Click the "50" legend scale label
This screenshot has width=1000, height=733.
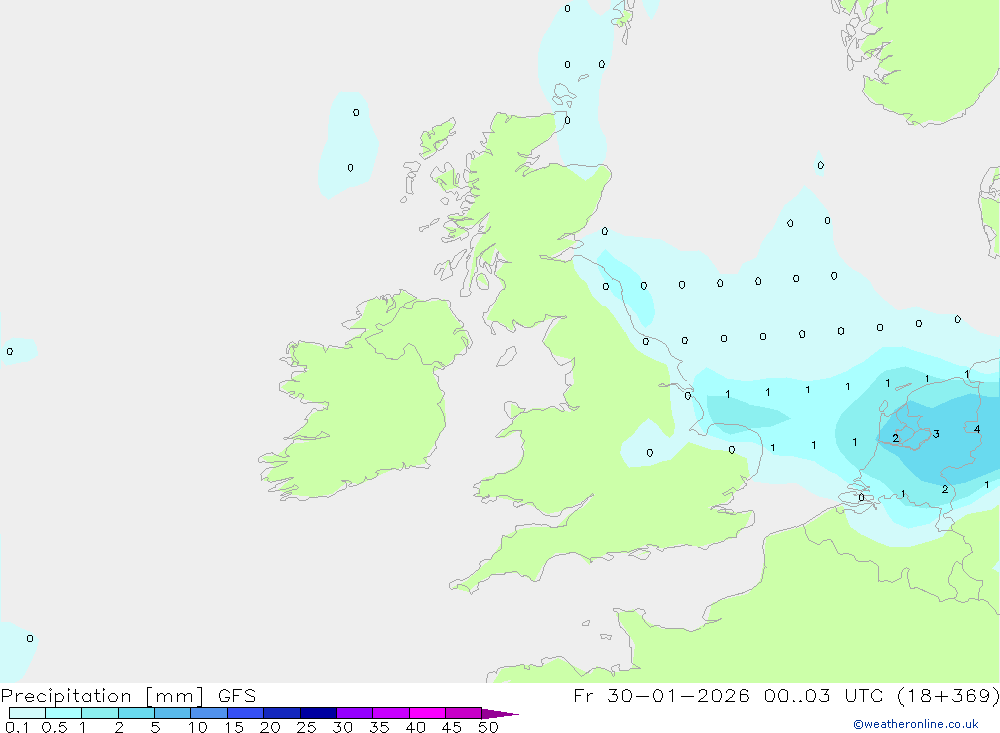[x=489, y=727]
